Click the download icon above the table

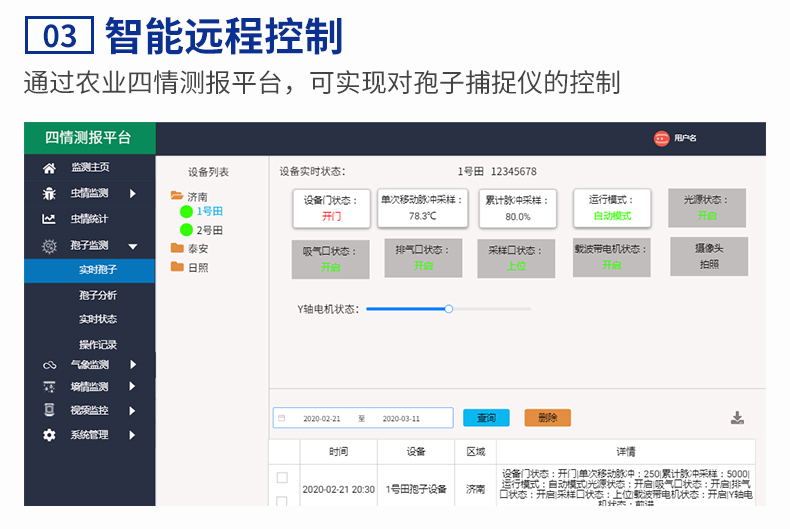(x=737, y=418)
